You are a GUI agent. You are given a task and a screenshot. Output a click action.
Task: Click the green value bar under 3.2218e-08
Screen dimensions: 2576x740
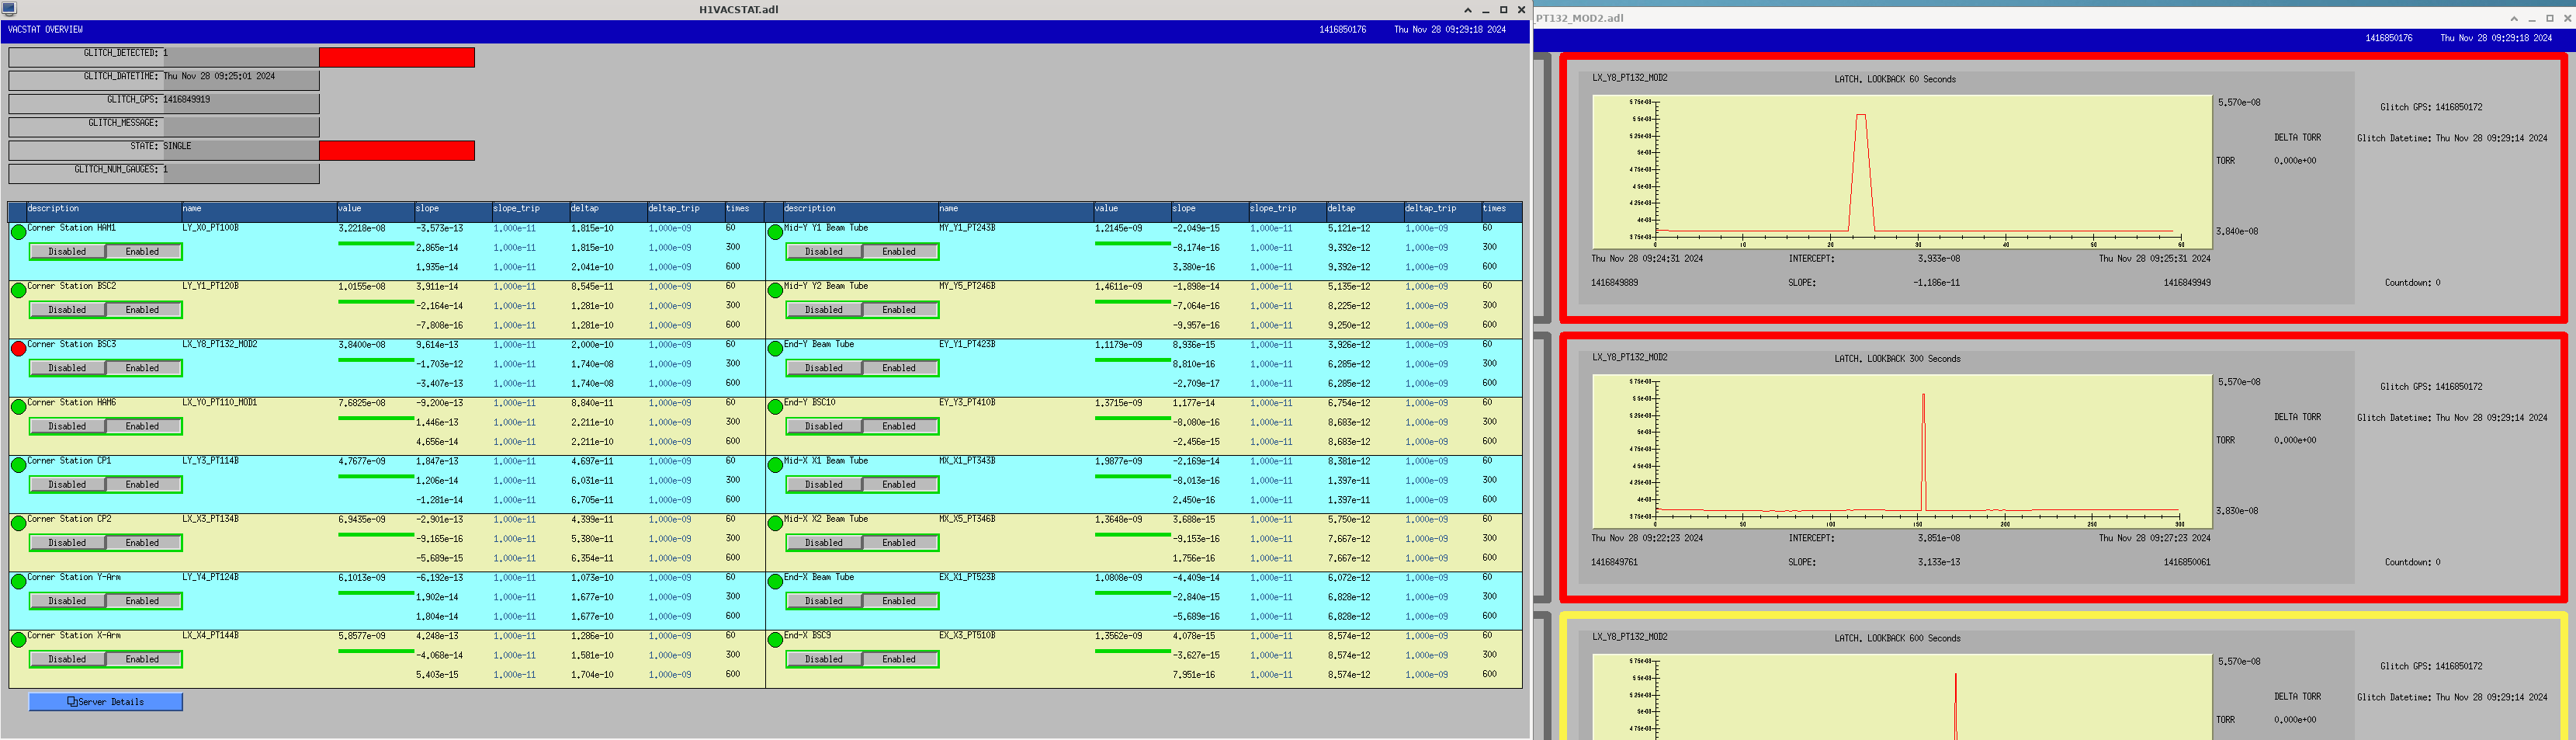376,244
